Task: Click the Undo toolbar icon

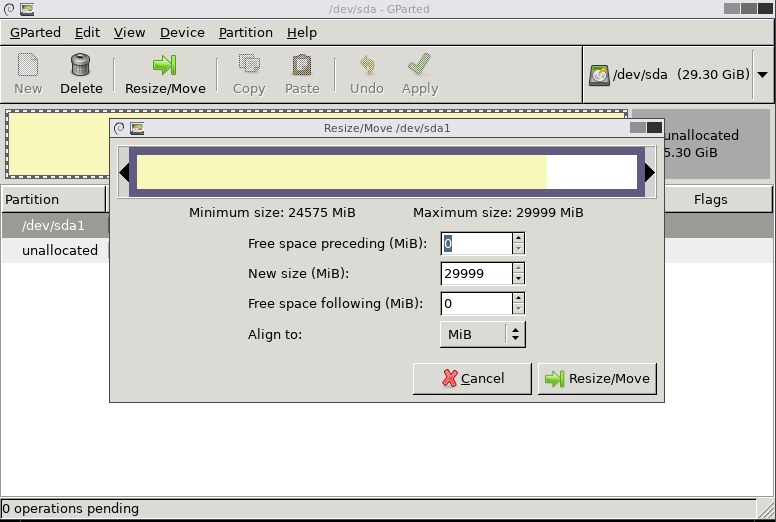Action: tap(367, 65)
